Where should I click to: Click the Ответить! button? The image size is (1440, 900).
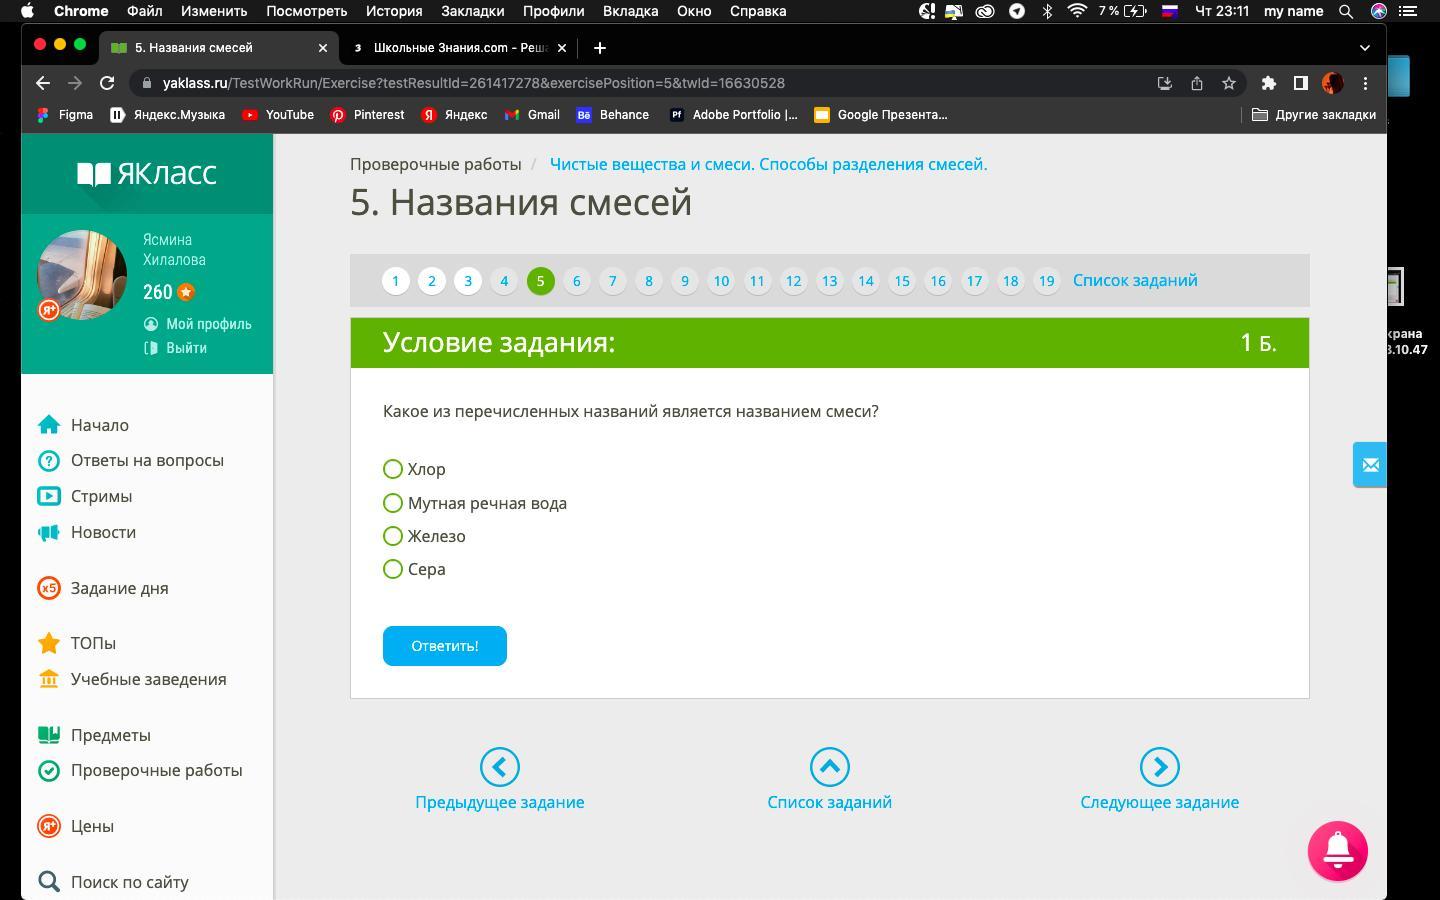coord(445,646)
